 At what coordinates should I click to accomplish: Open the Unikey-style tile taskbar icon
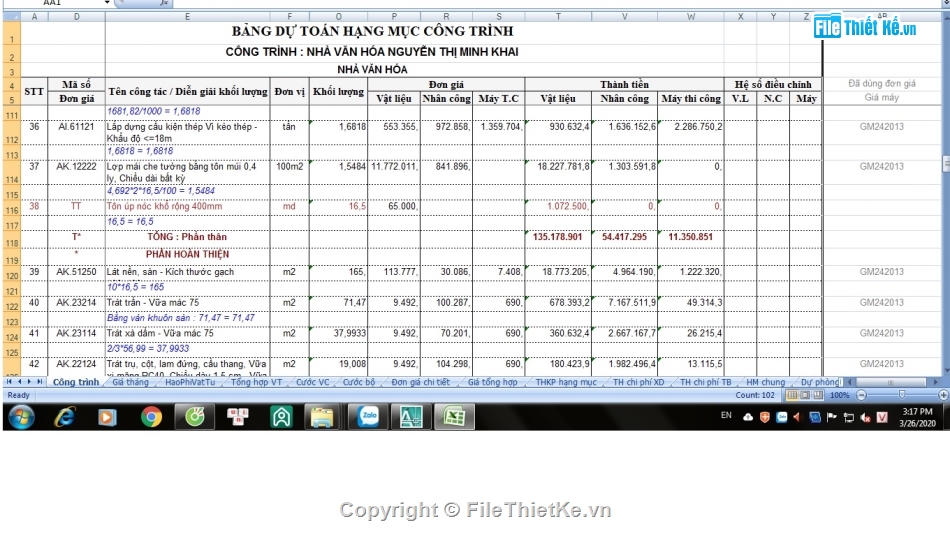pos(238,417)
